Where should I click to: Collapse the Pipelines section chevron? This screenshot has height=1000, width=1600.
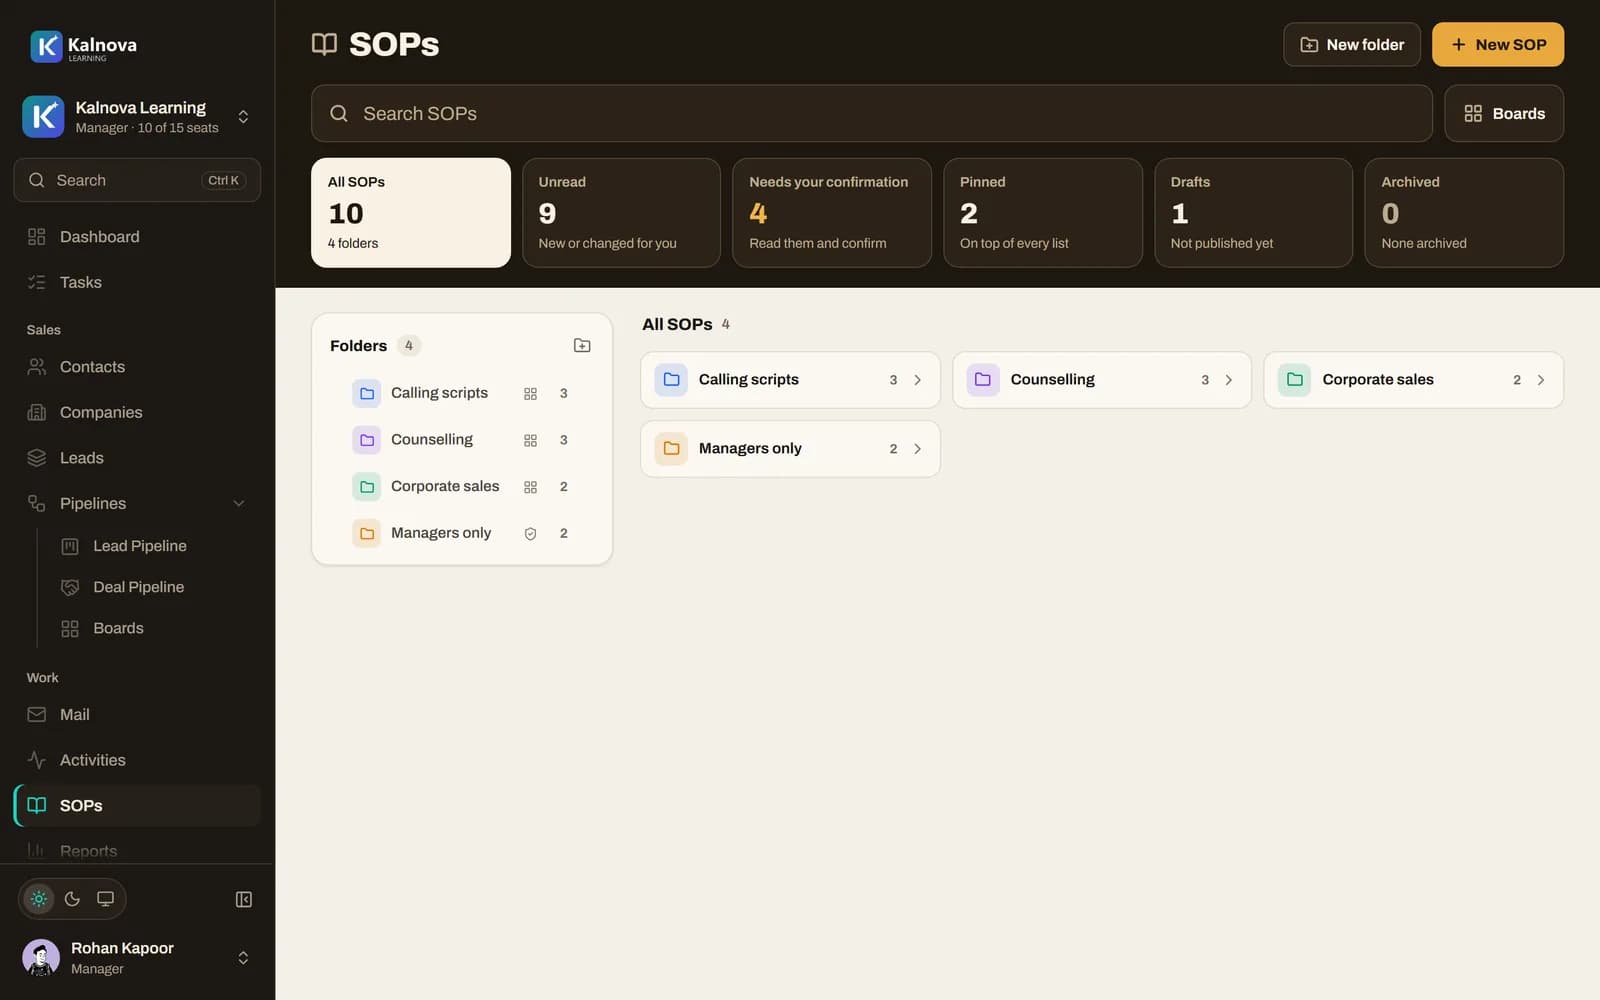click(239, 503)
